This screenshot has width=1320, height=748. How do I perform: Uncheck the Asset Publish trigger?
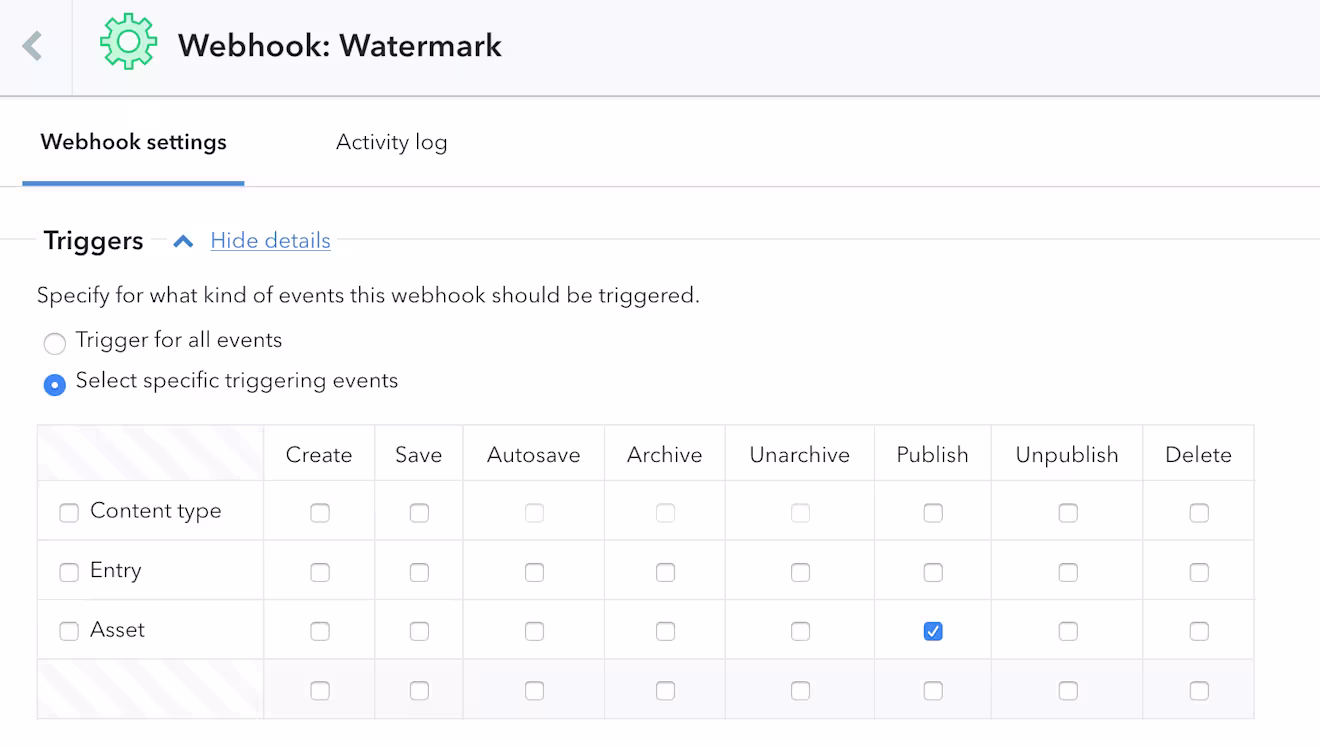click(933, 631)
